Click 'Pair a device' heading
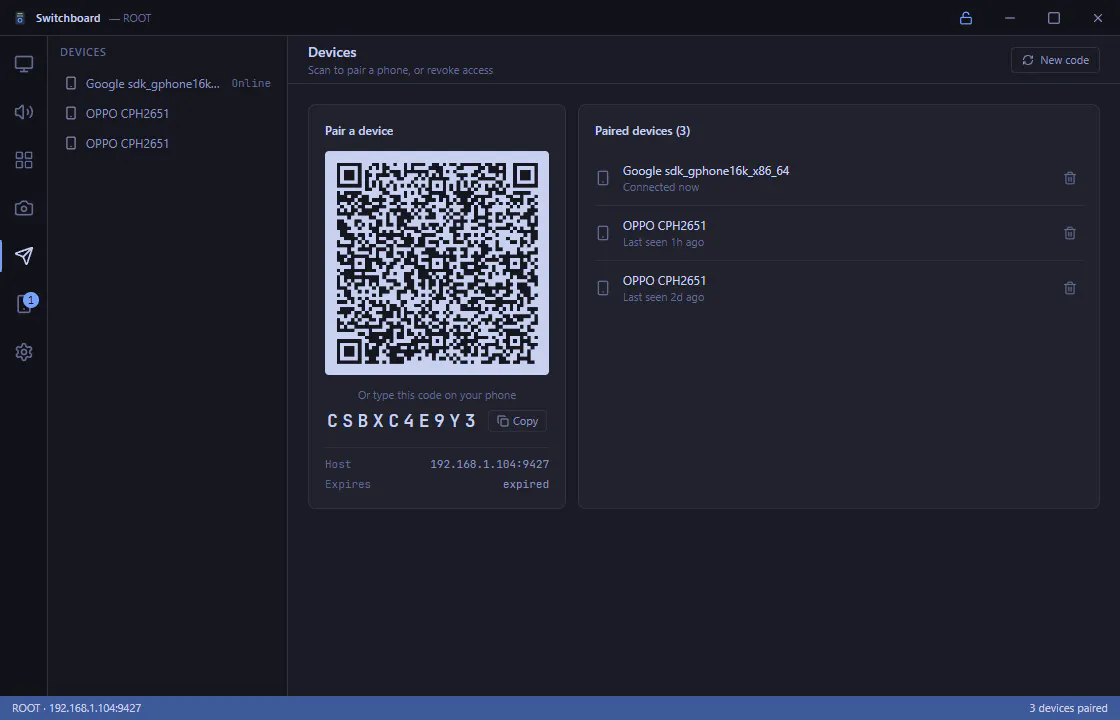 (x=359, y=131)
